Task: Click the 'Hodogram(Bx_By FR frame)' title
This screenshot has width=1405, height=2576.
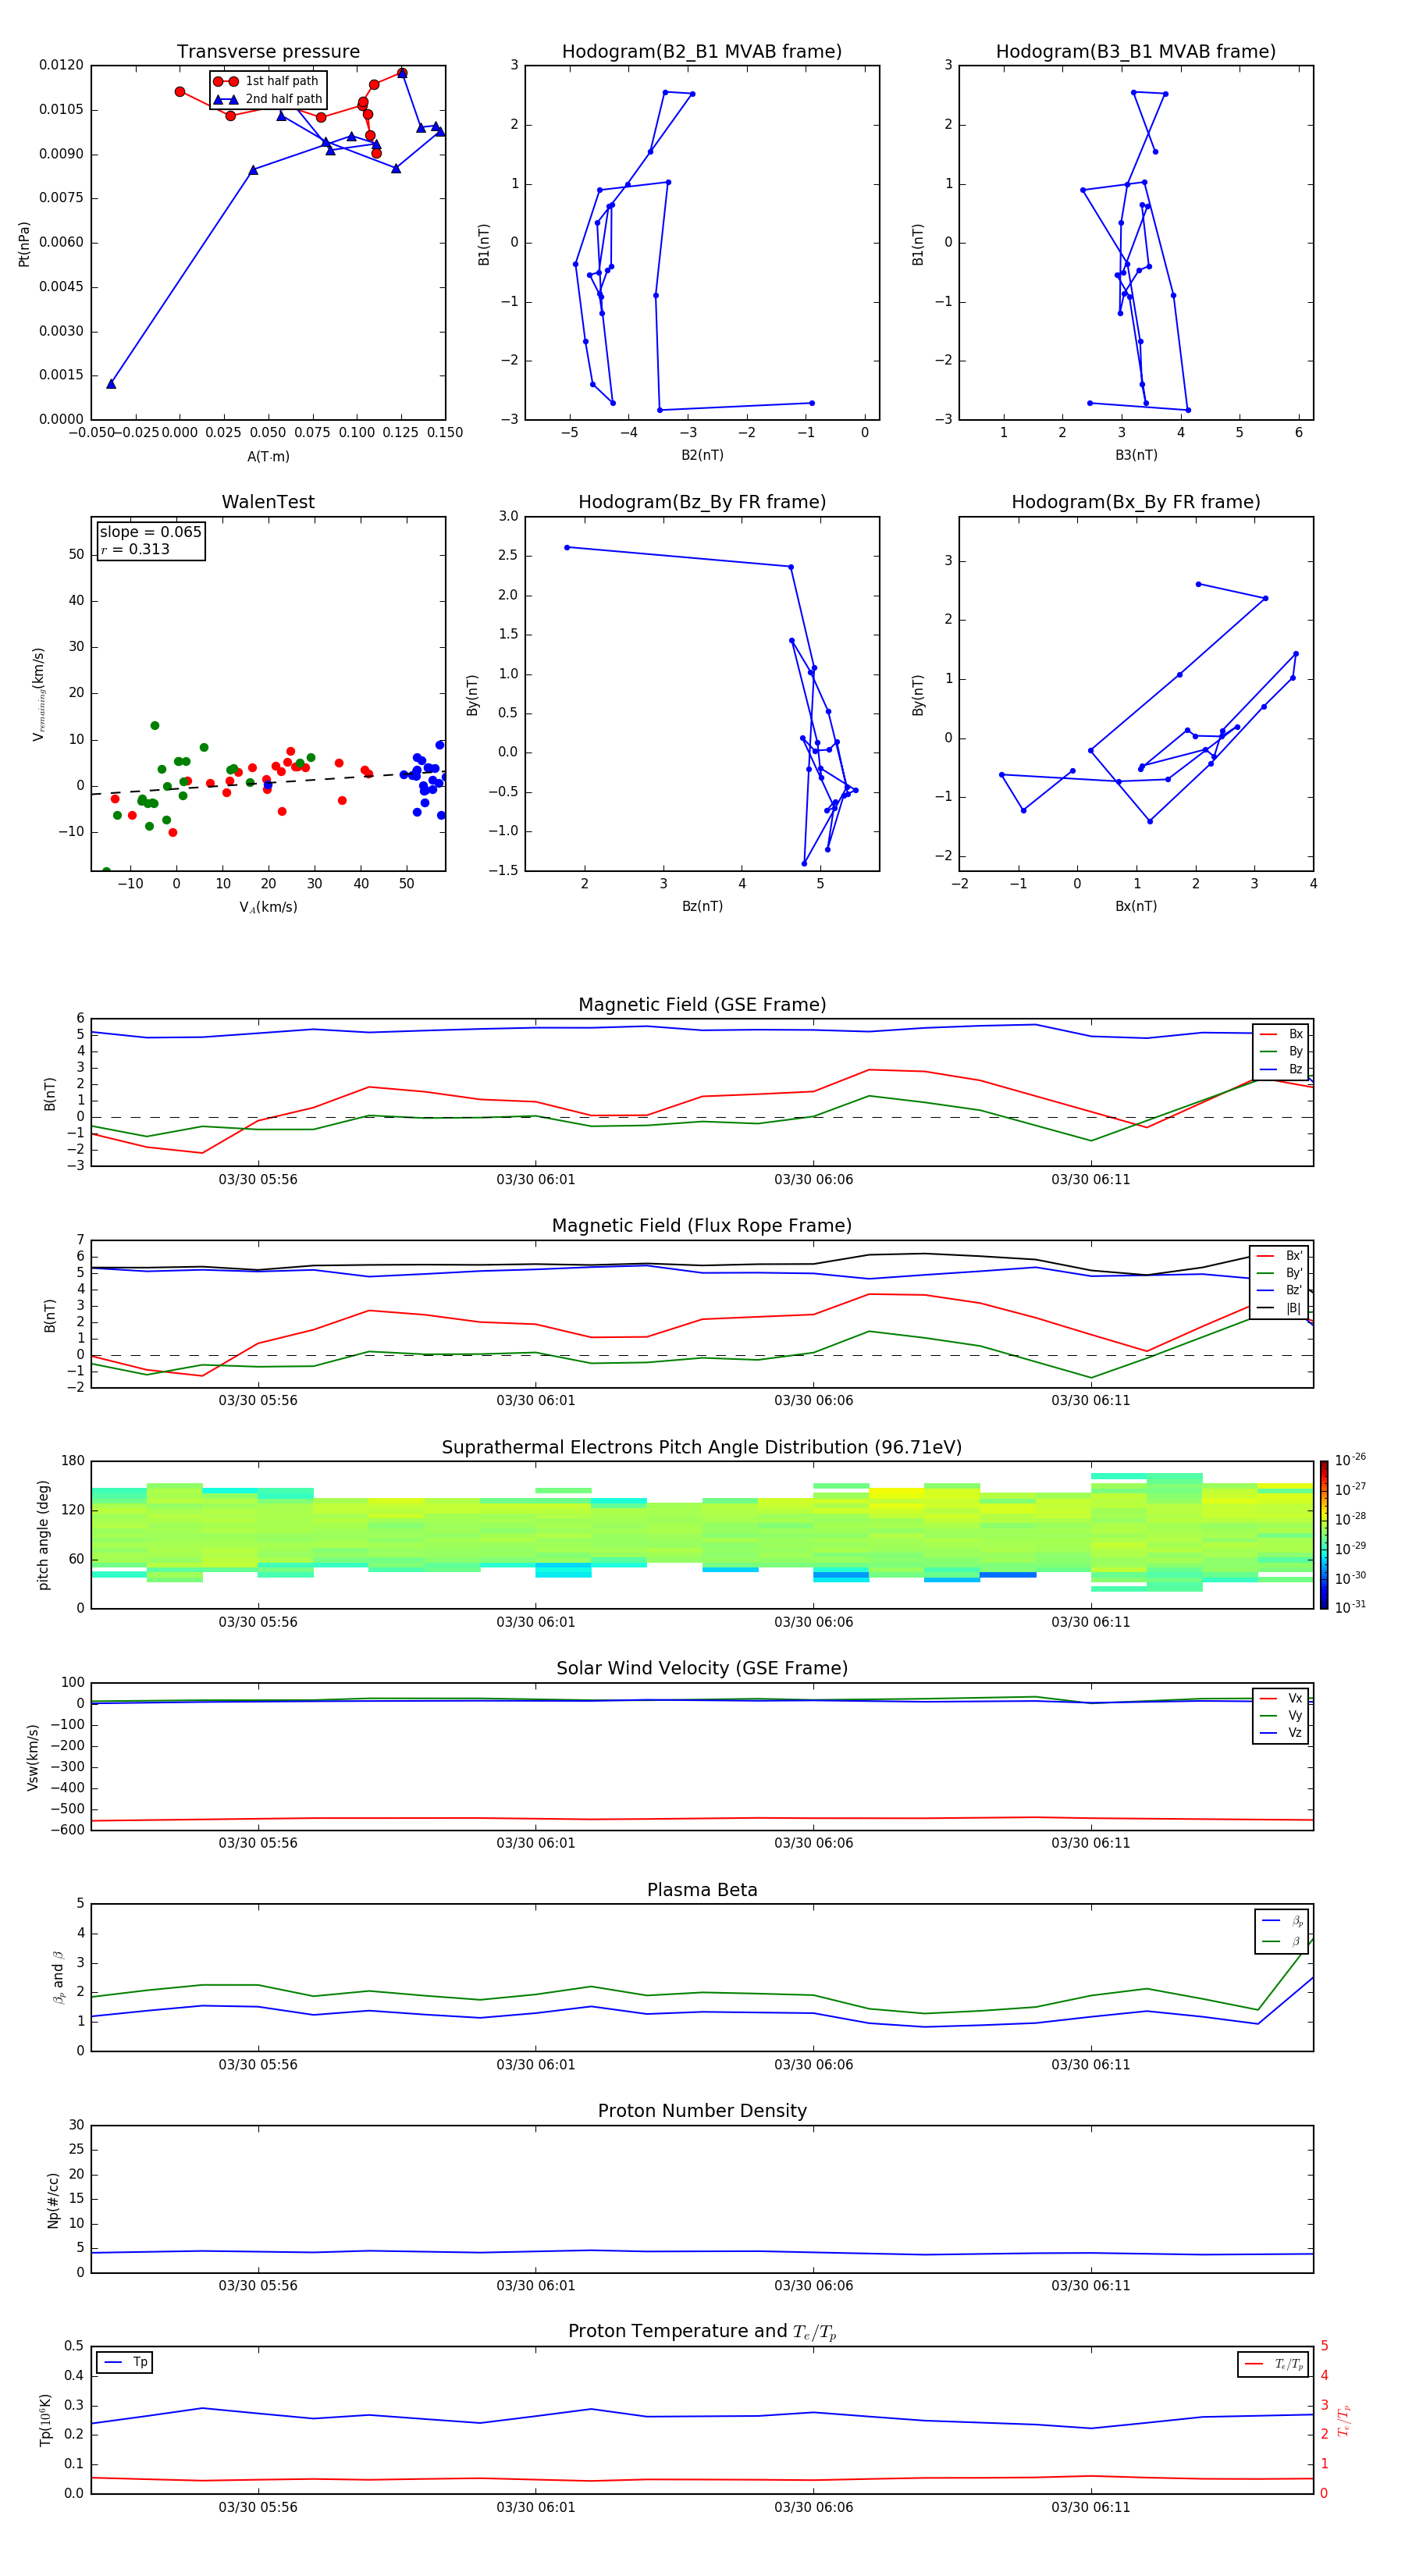Action: pyautogui.click(x=1136, y=502)
